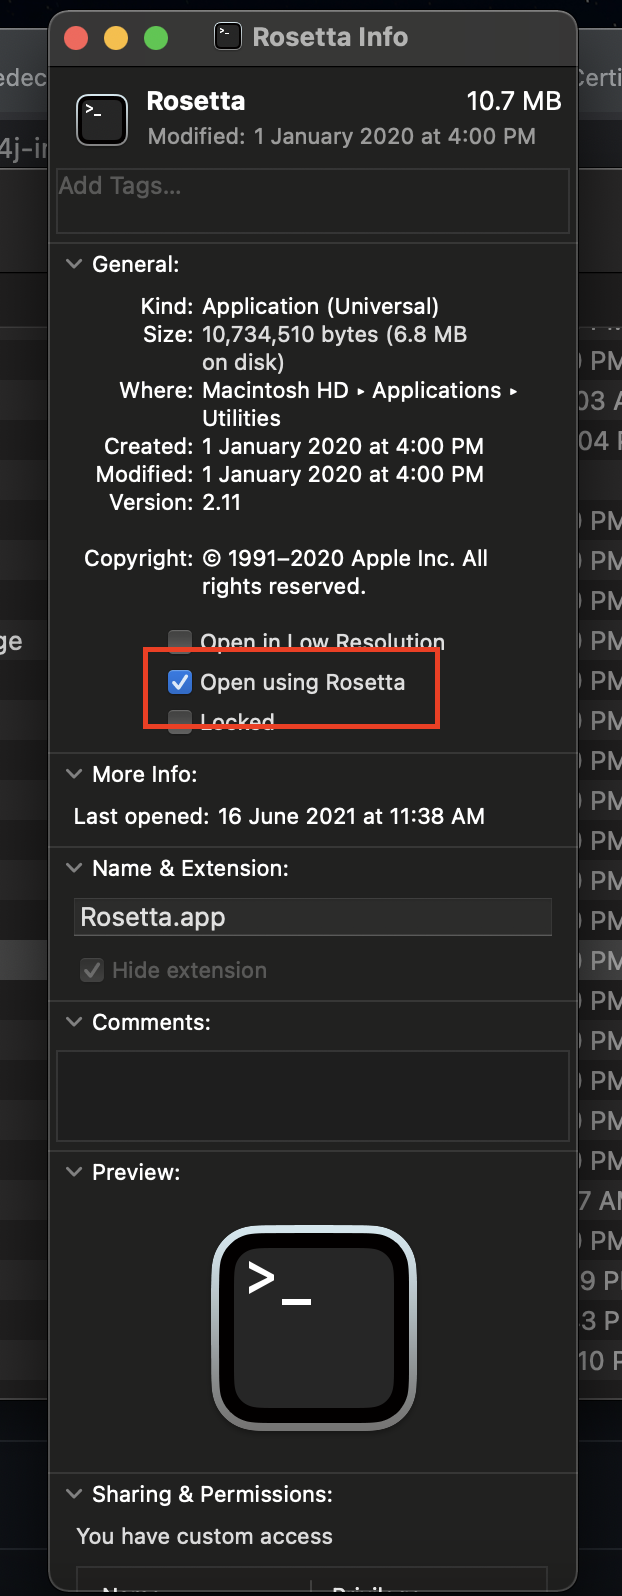The height and width of the screenshot is (1596, 622).
Task: Click the green zoom window button
Action: (x=156, y=38)
